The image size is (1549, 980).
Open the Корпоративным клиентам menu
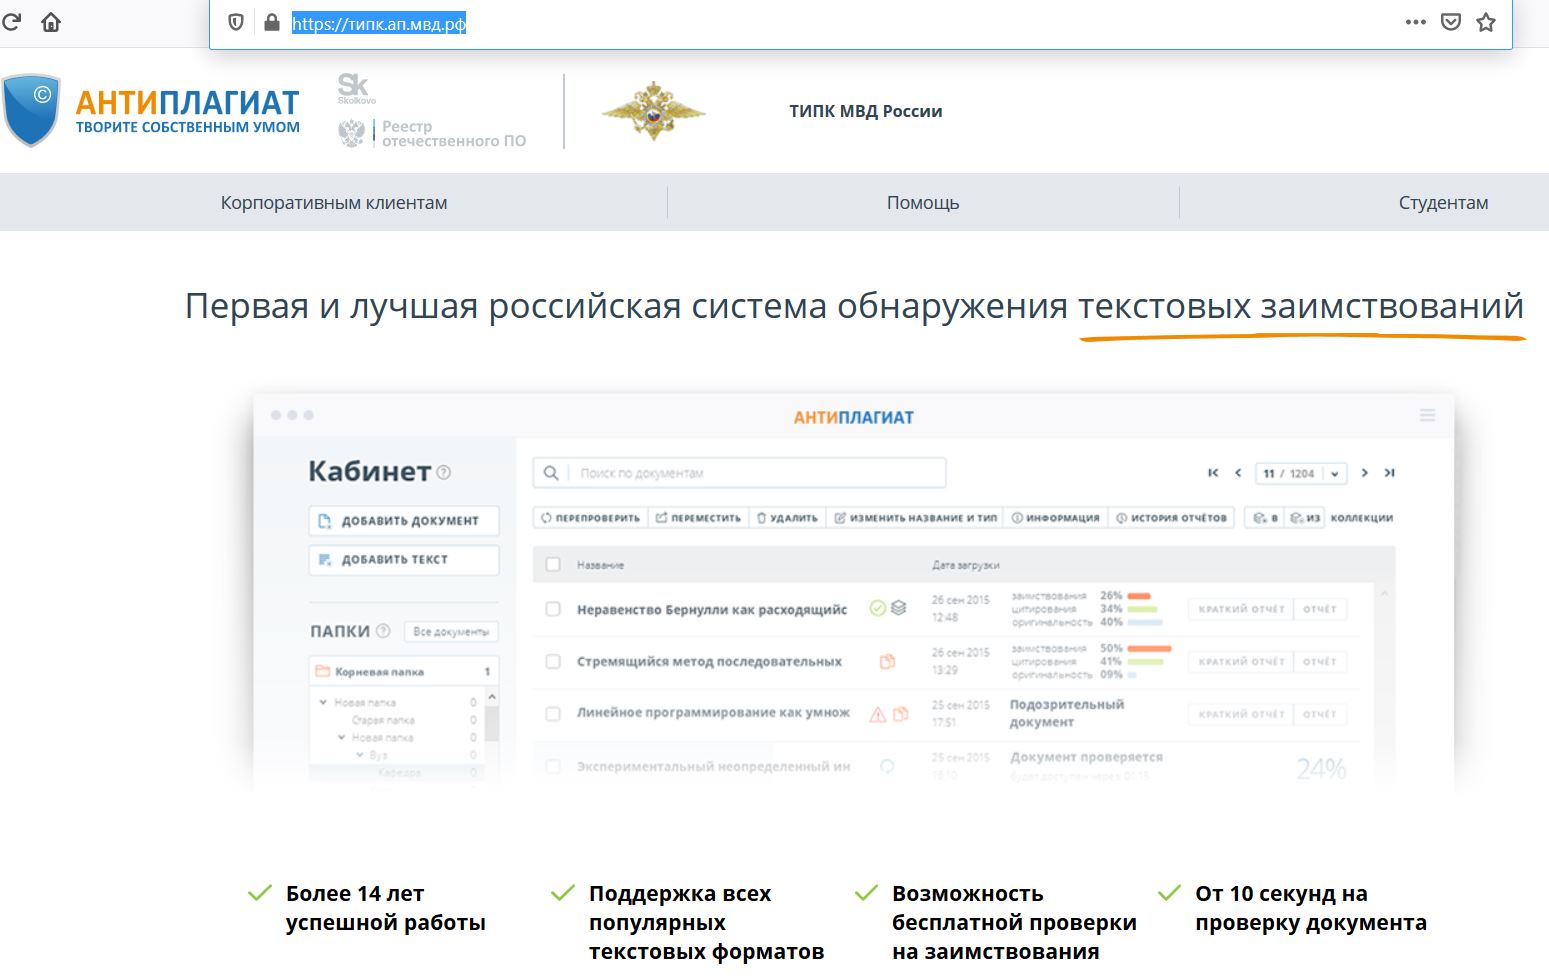[334, 203]
